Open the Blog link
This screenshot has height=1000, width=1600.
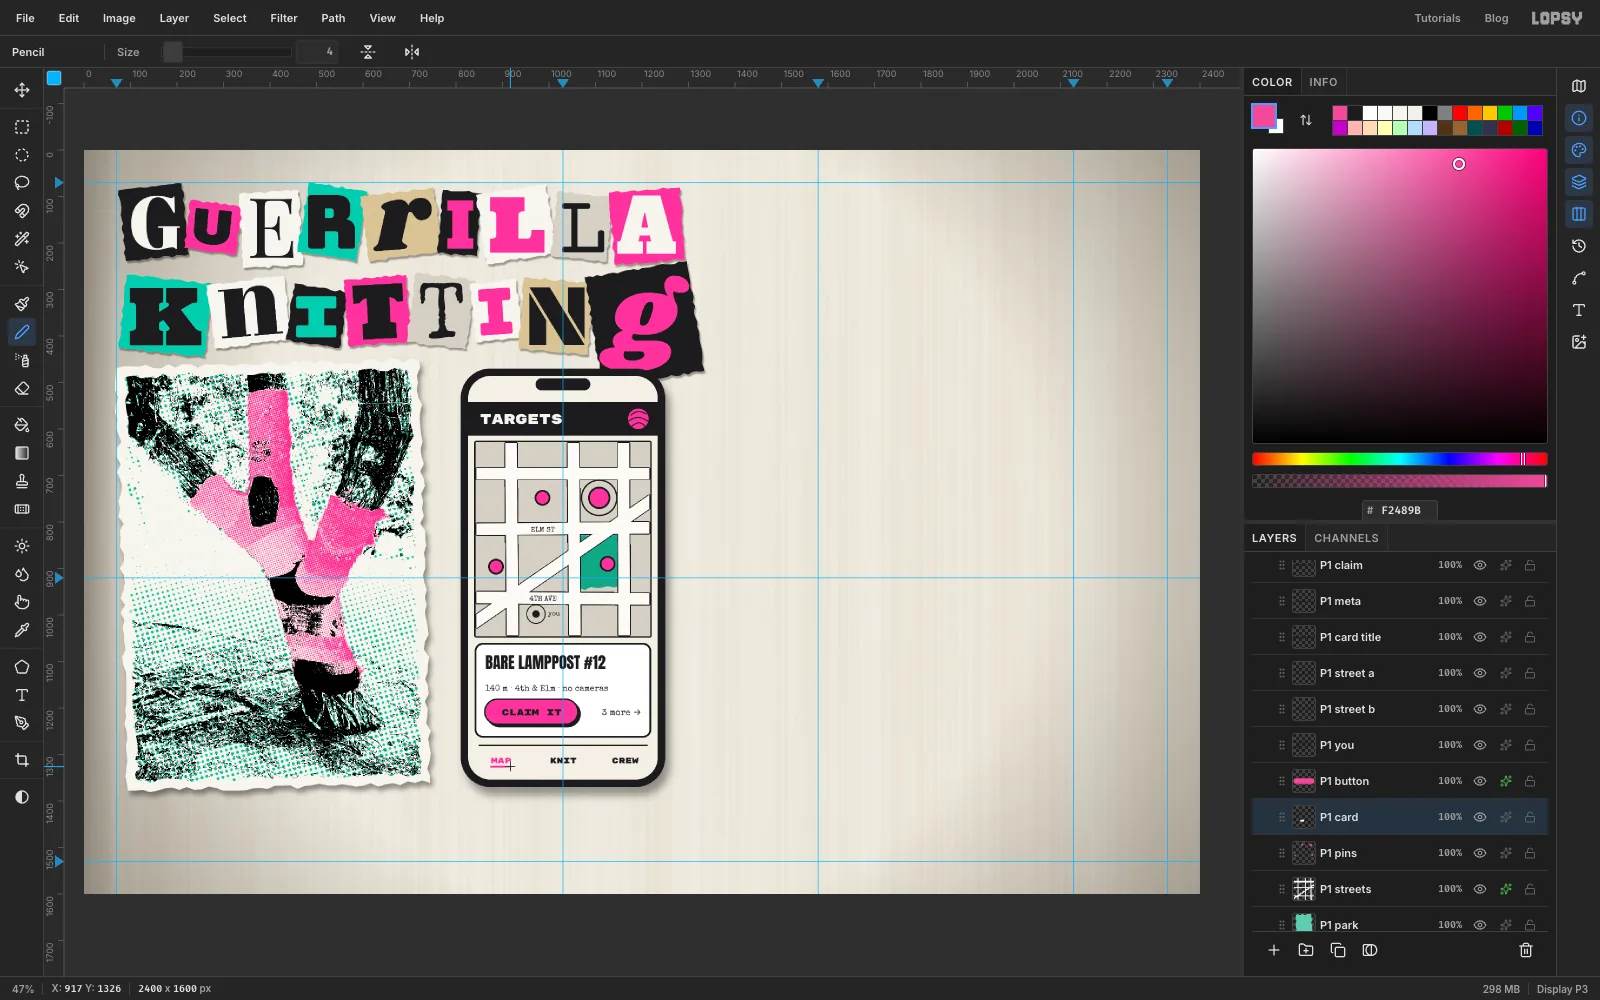point(1496,18)
